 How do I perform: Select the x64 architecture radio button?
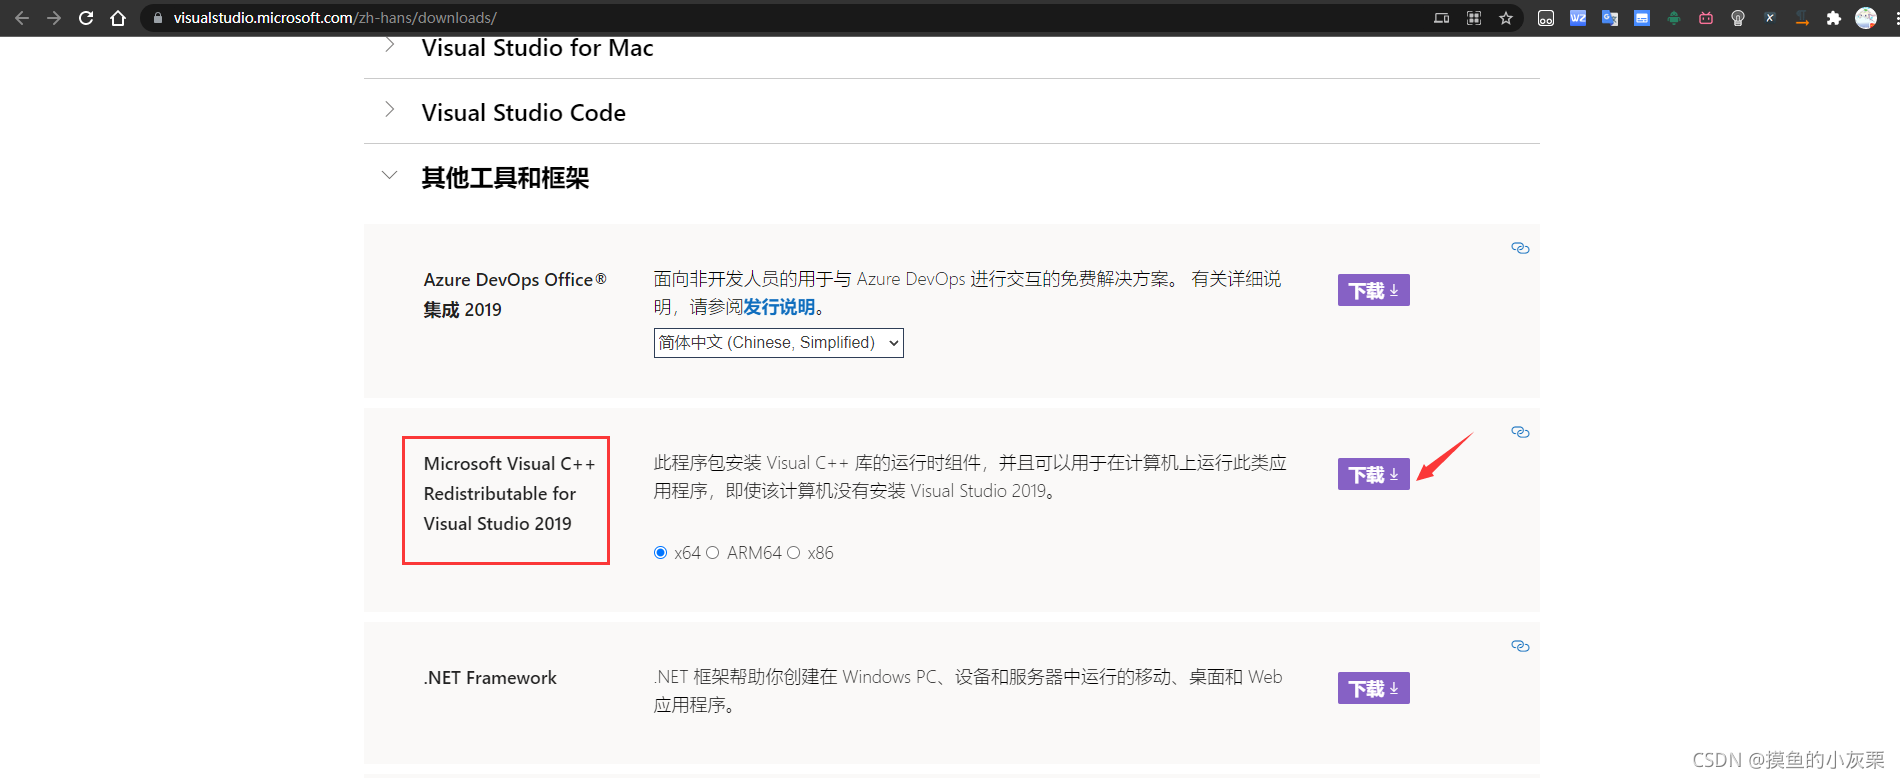[660, 553]
